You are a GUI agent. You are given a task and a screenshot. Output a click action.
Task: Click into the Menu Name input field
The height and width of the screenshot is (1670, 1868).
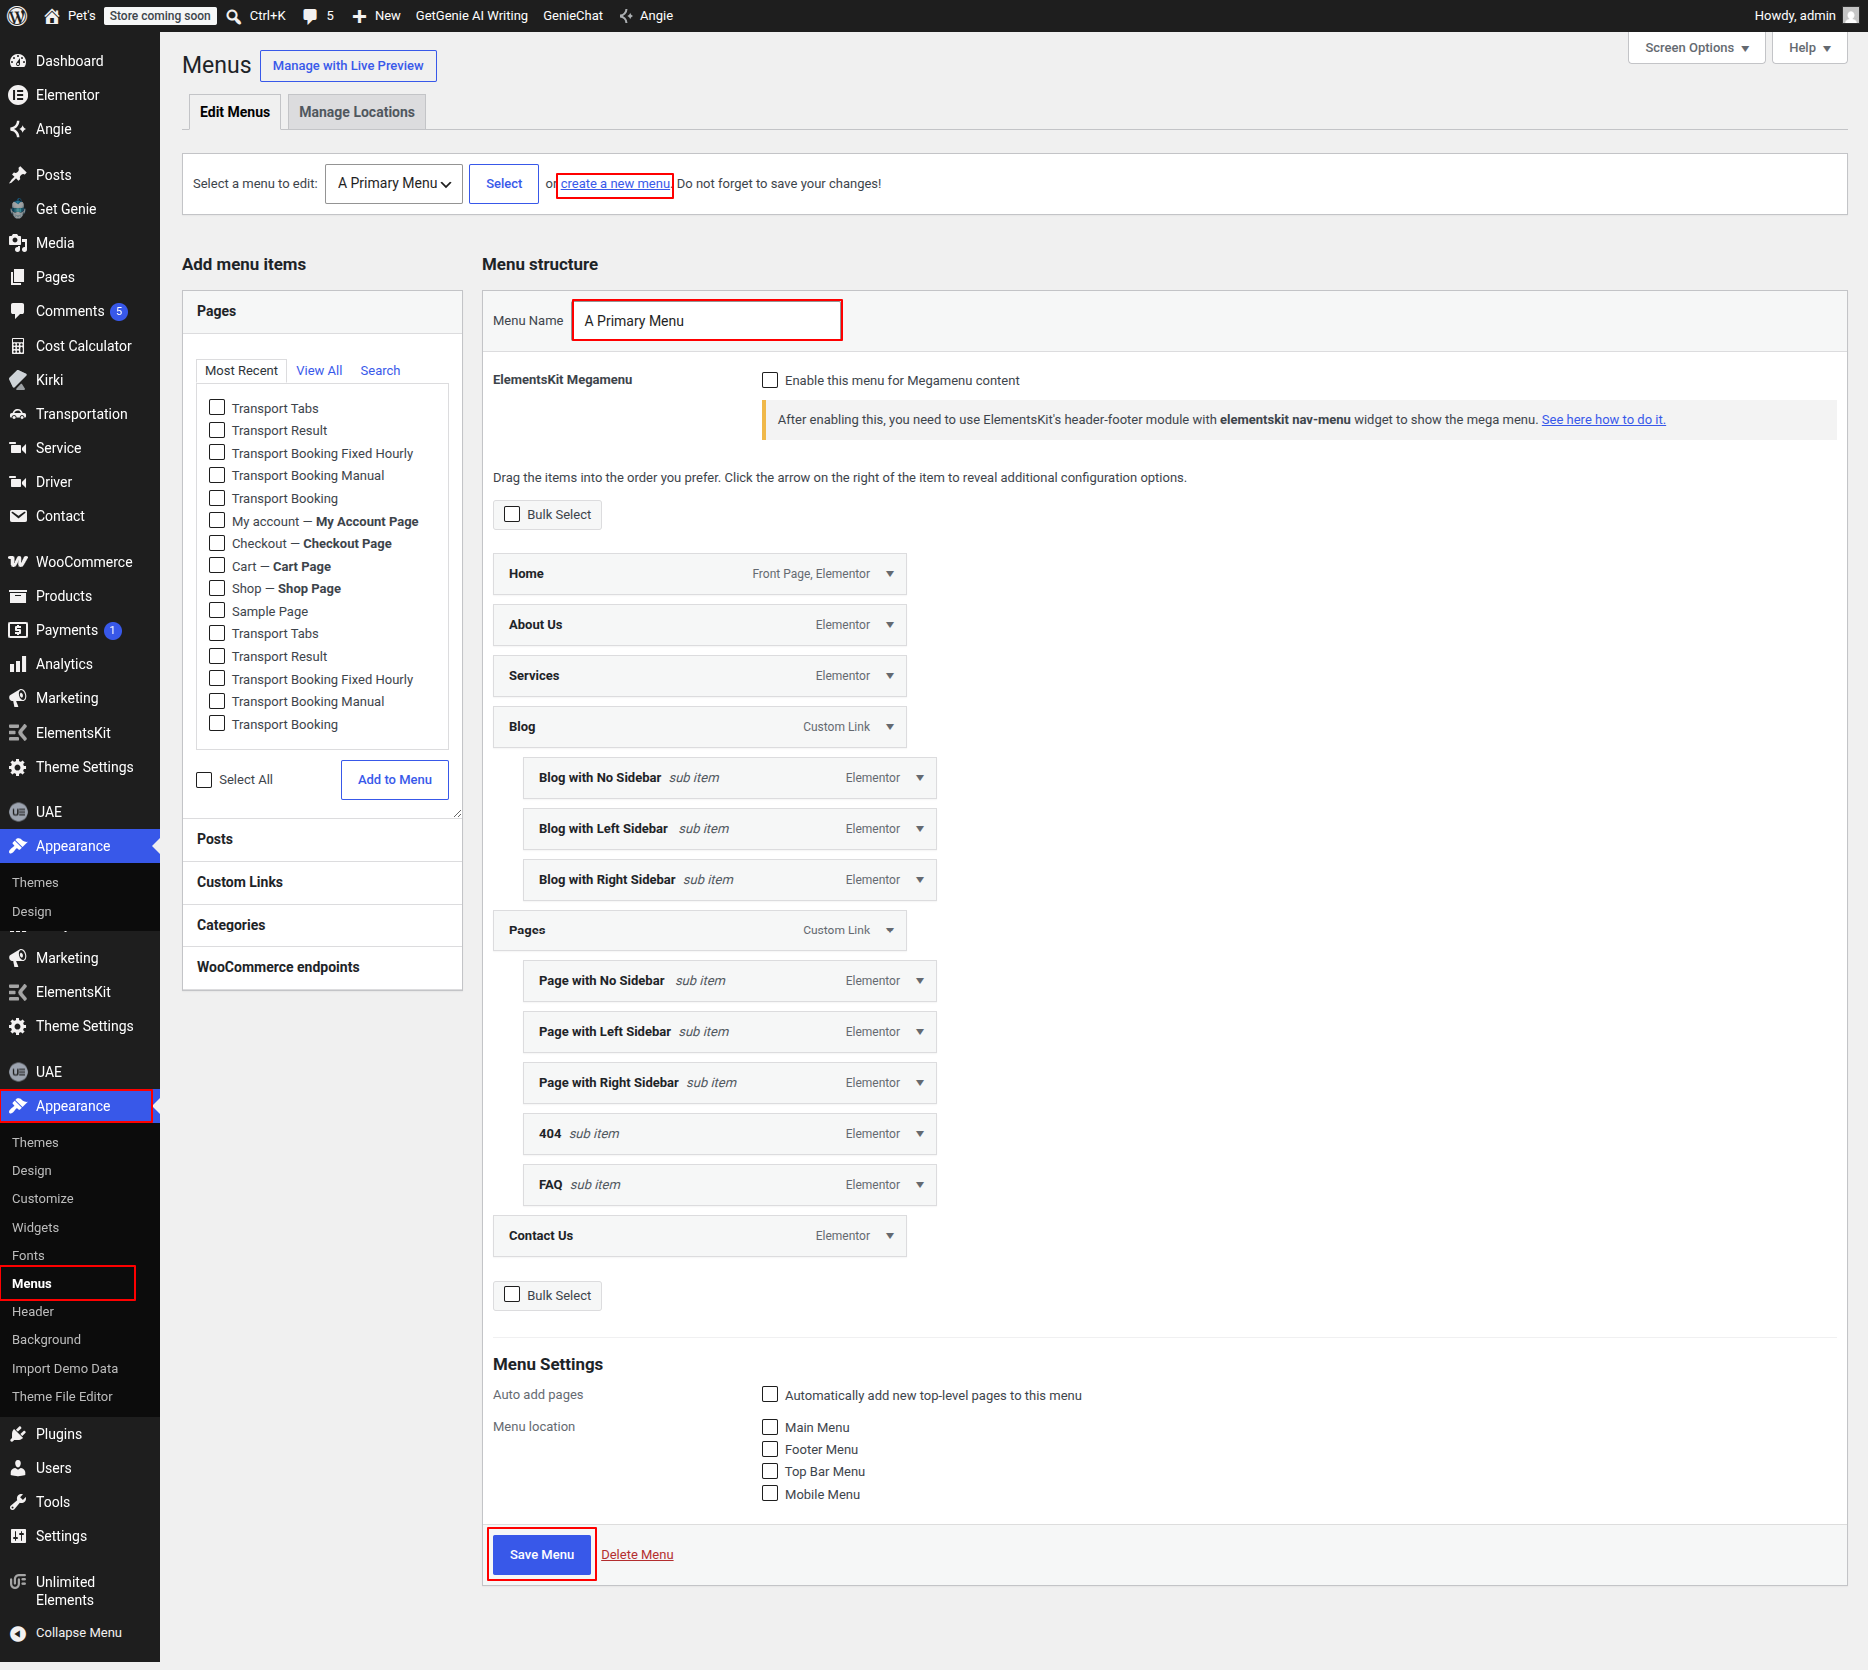pyautogui.click(x=707, y=321)
